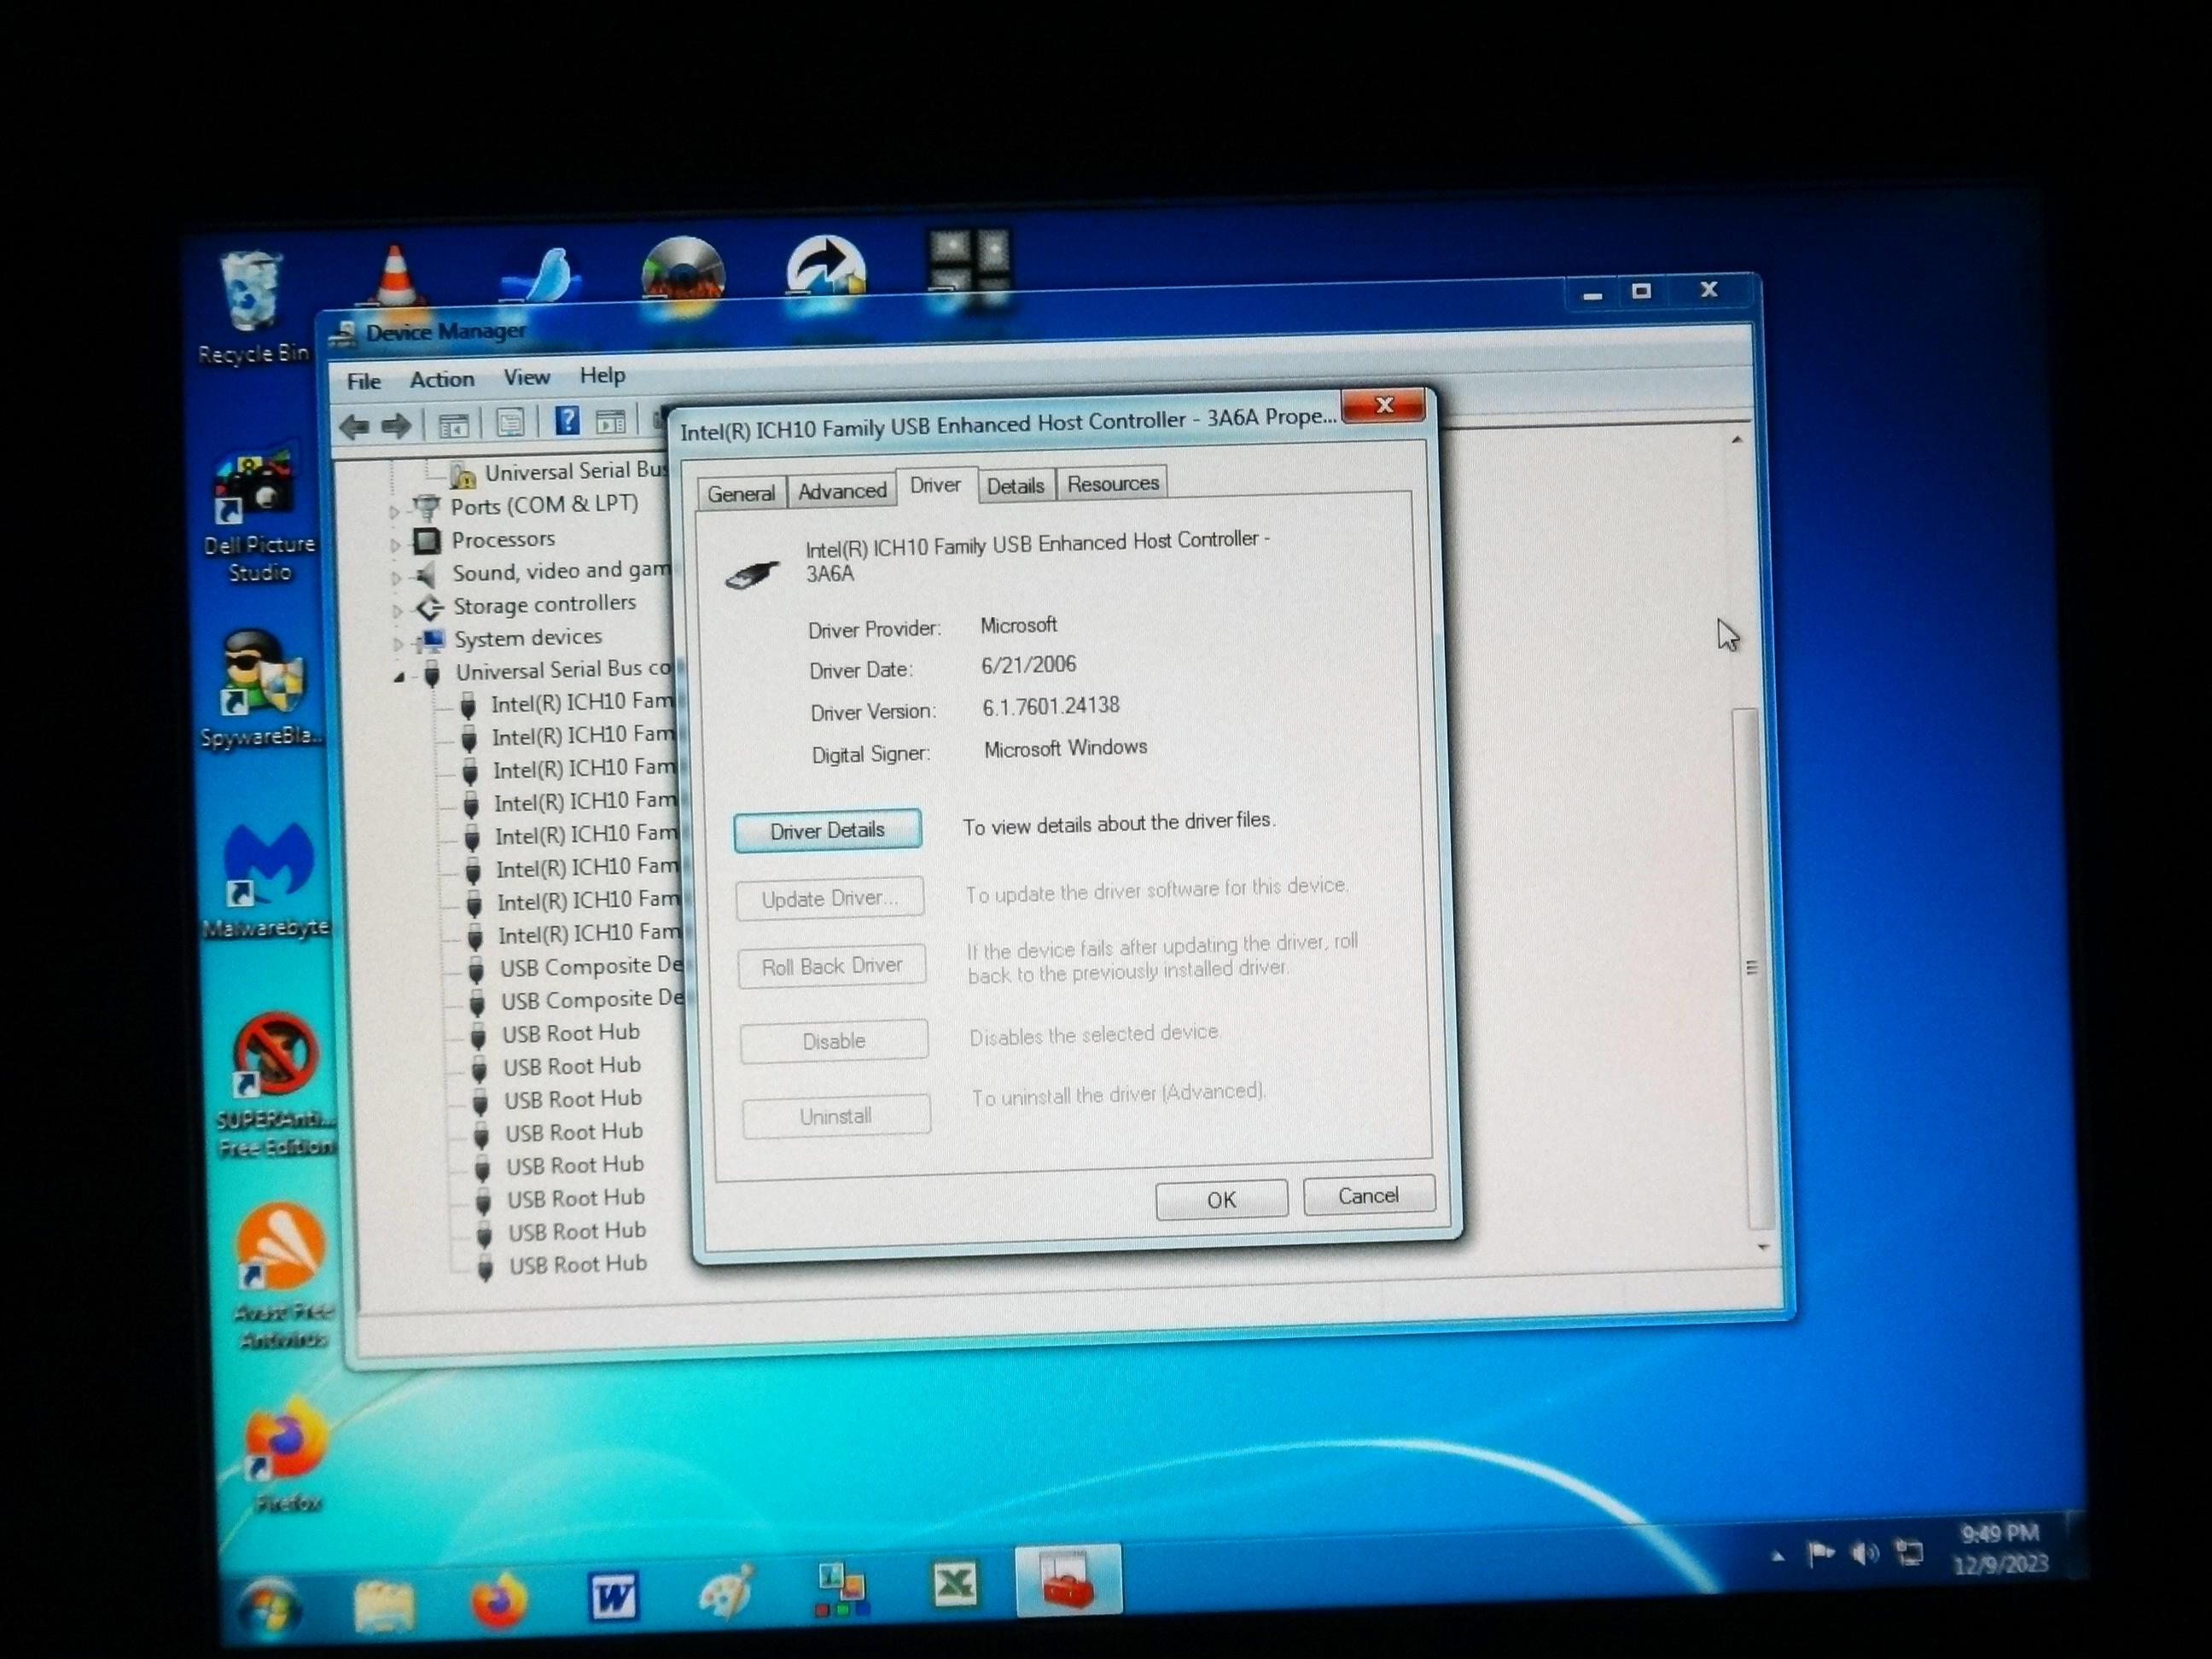Switch to the General tab
Image resolution: width=2212 pixels, height=1659 pixels.
(741, 493)
